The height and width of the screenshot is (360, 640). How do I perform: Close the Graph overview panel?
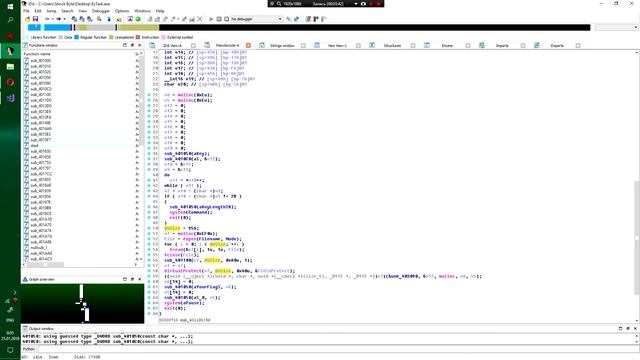pyautogui.click(x=140, y=279)
